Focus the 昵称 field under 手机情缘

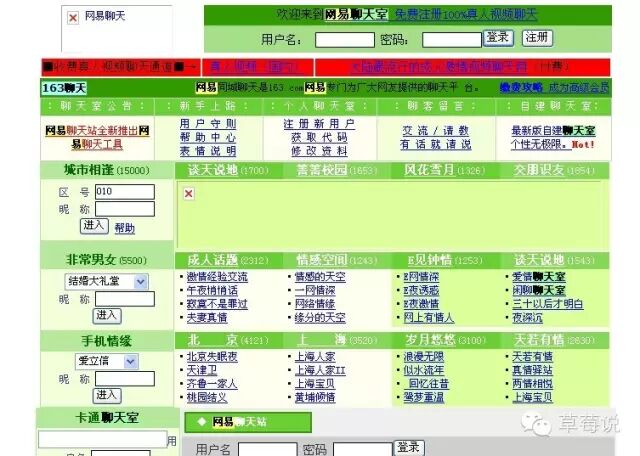(x=125, y=379)
